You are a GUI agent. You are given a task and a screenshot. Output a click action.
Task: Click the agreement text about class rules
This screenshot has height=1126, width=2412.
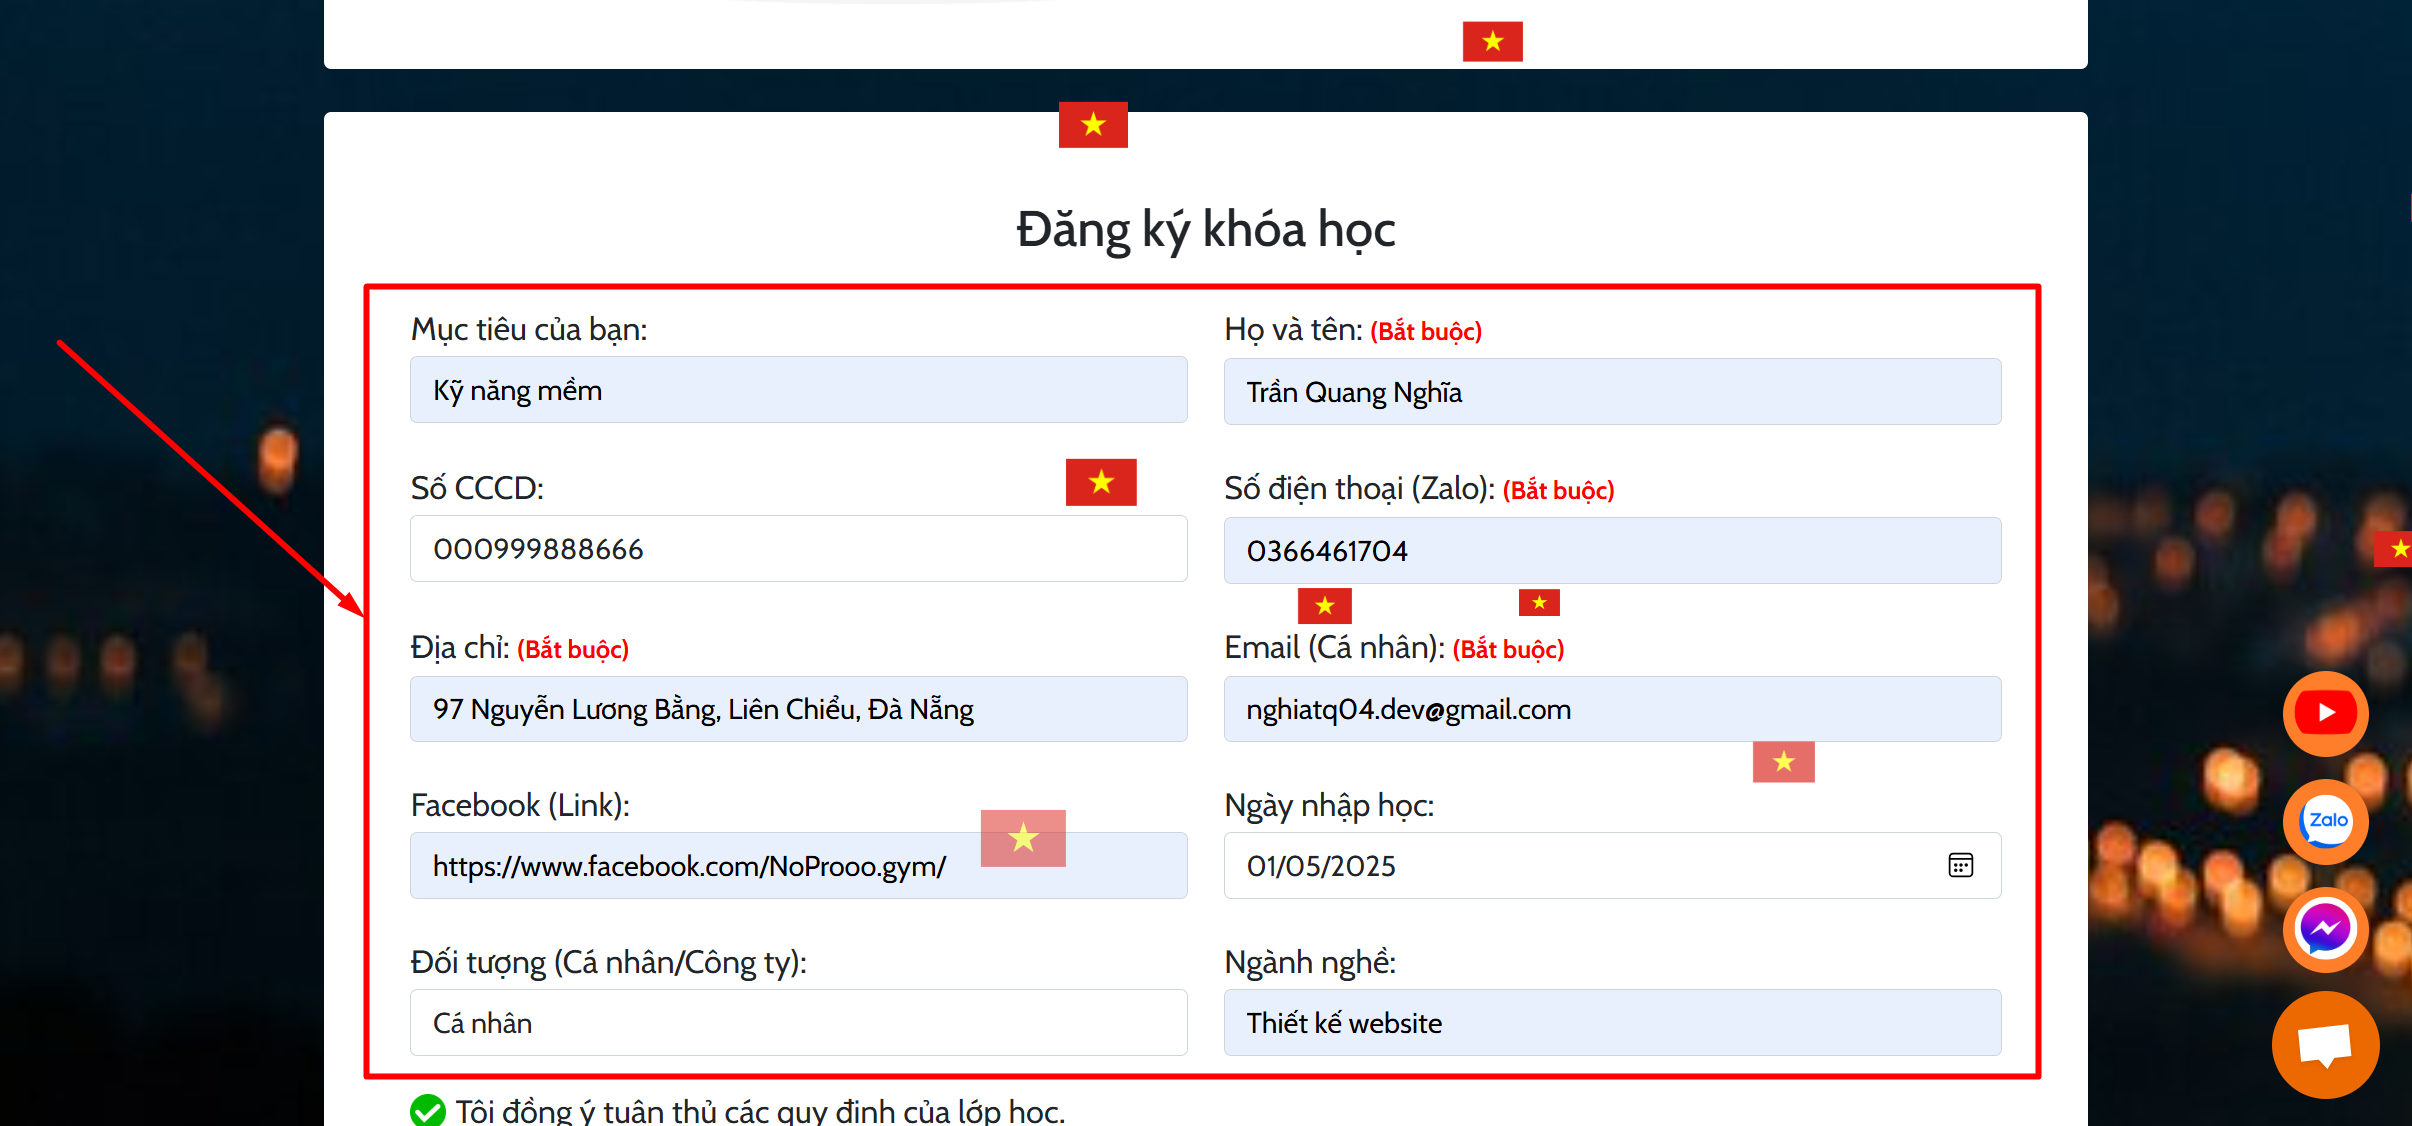click(x=760, y=1111)
